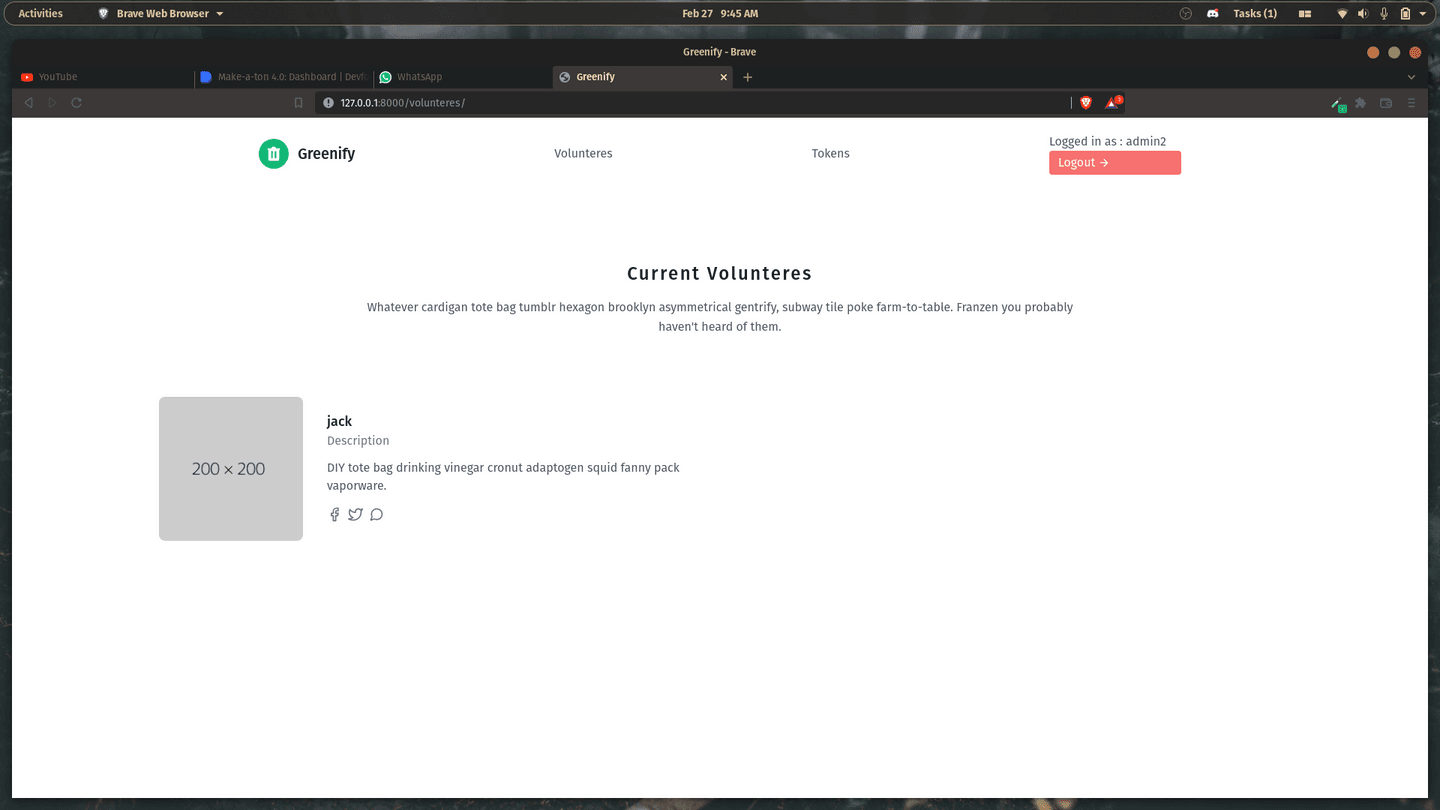Switch to the WhatsApp tab
Image resolution: width=1440 pixels, height=810 pixels.
463,77
